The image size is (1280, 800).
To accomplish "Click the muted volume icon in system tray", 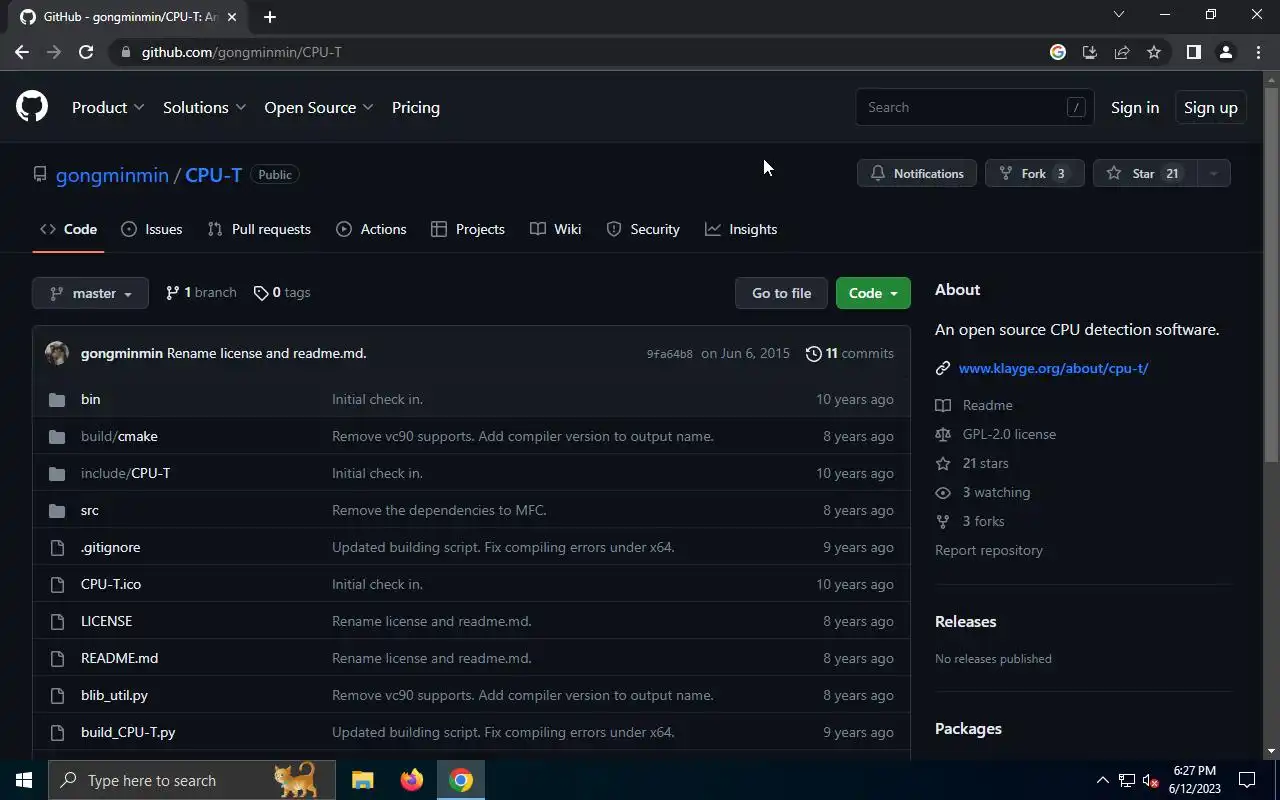I will [1151, 780].
